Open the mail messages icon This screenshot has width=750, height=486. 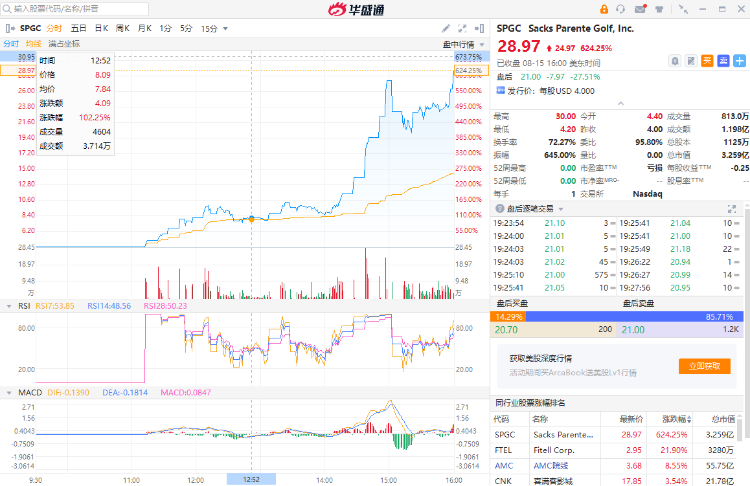pyautogui.click(x=640, y=9)
